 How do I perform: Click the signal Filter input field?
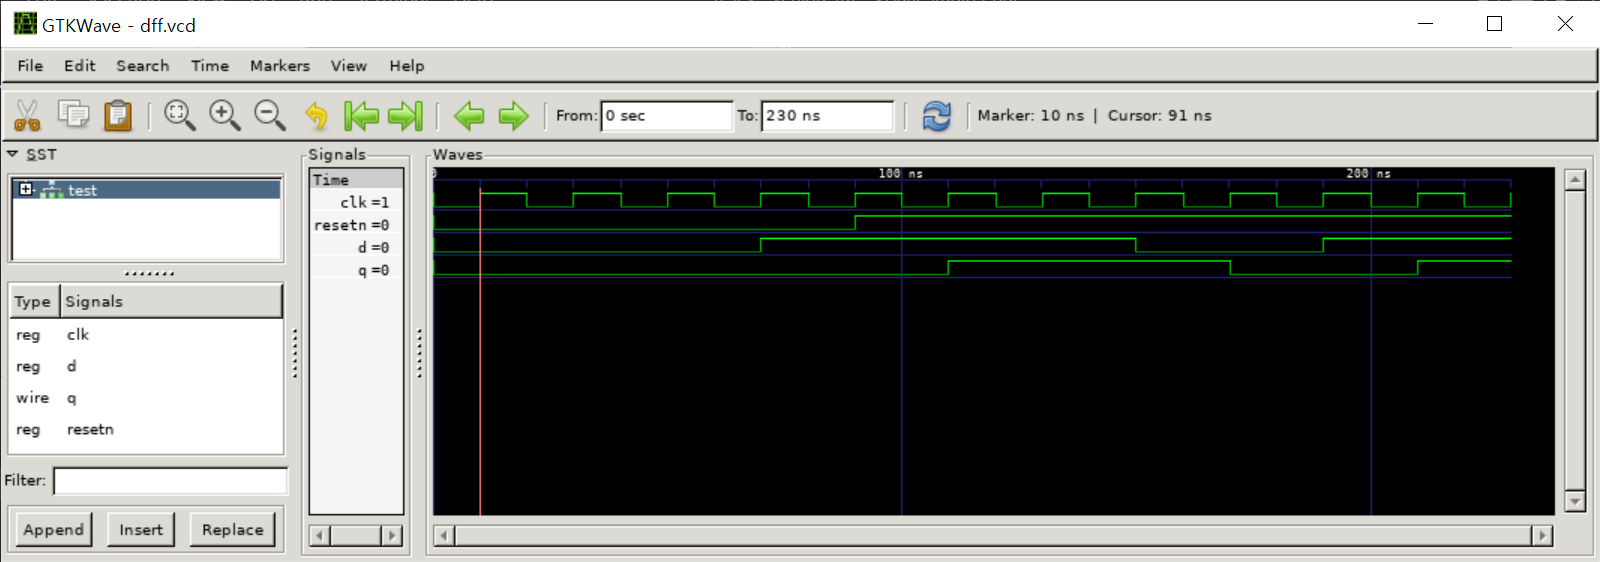click(x=171, y=481)
